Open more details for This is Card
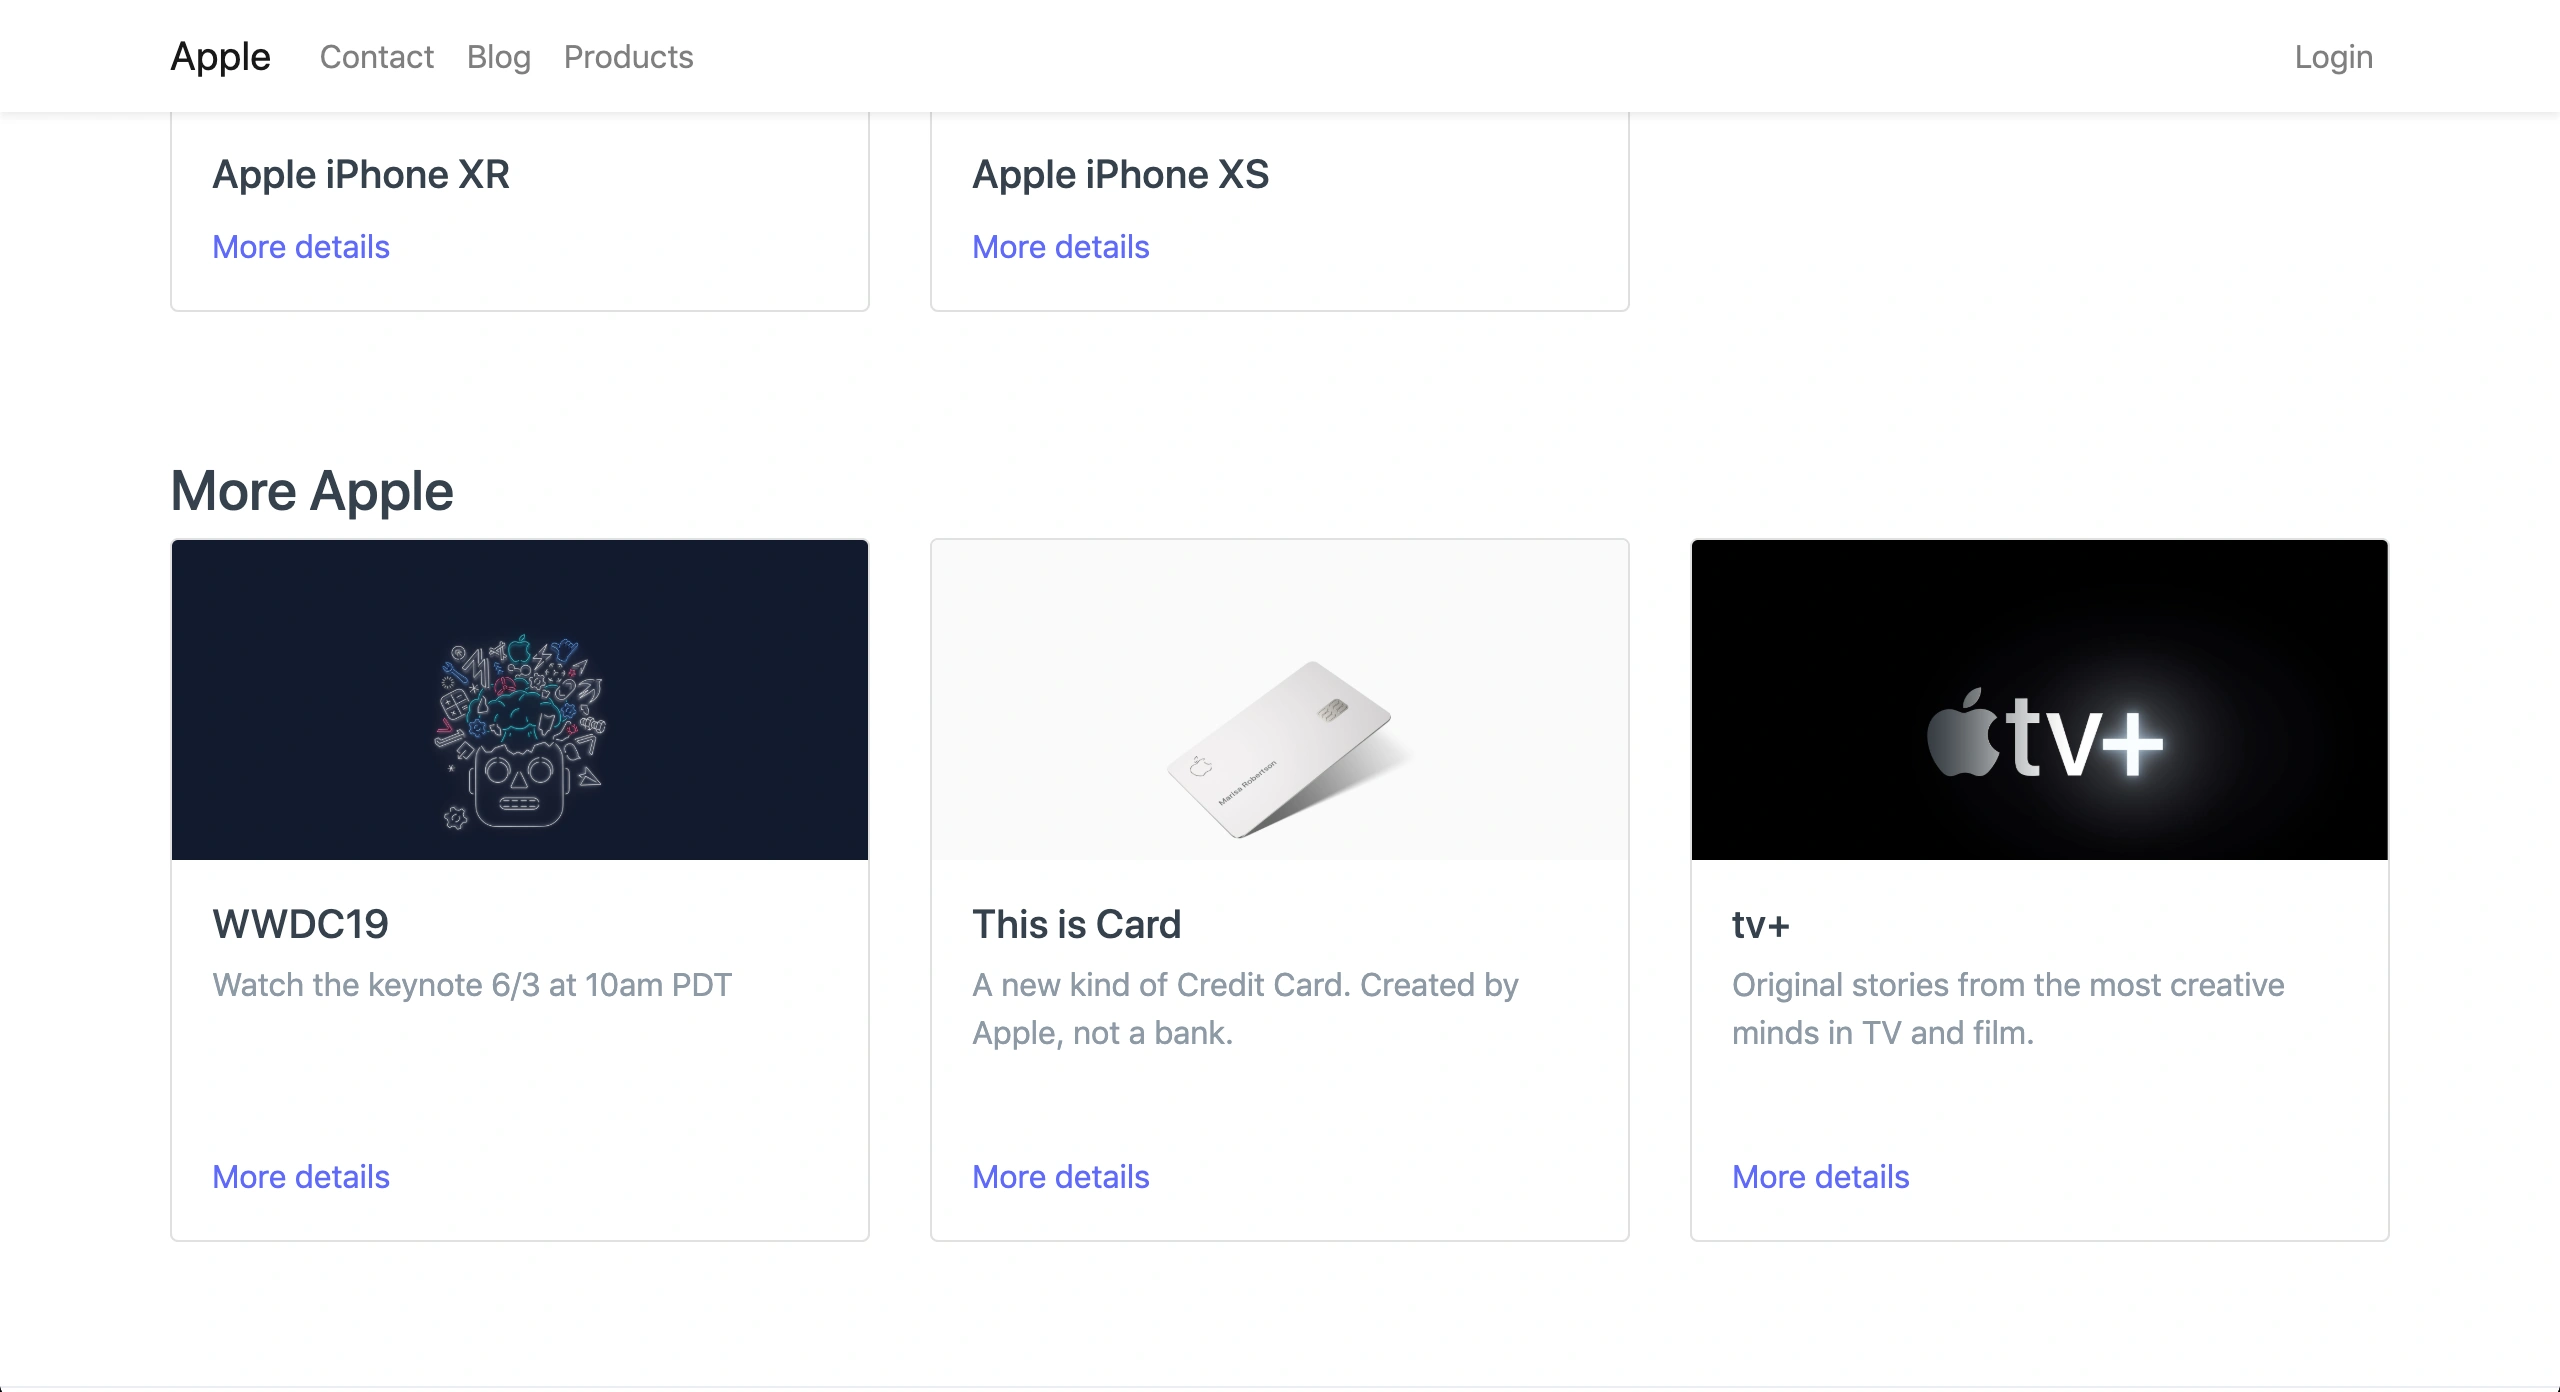Screen dimensions: 2560x1392 tap(1060, 1176)
